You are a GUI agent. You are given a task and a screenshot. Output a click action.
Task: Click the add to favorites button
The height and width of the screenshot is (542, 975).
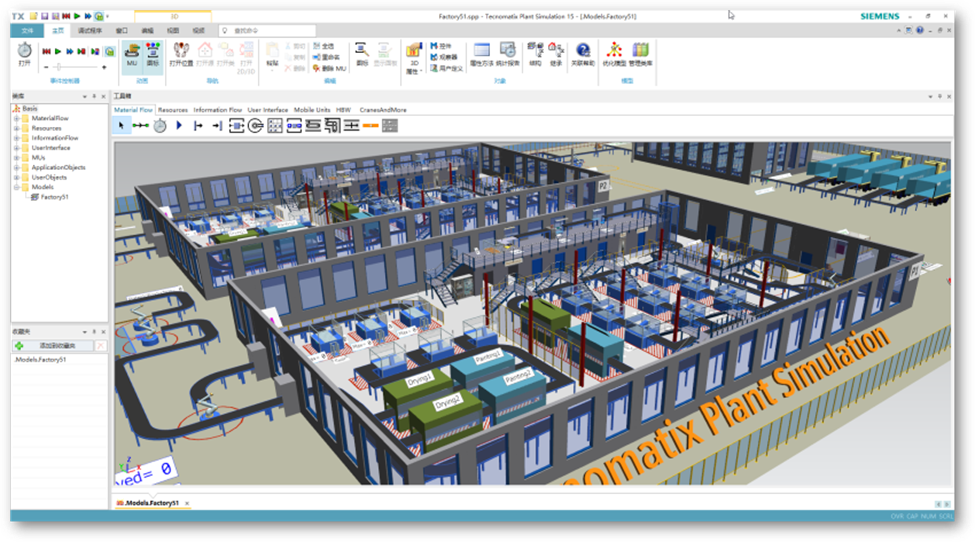[x=53, y=346]
